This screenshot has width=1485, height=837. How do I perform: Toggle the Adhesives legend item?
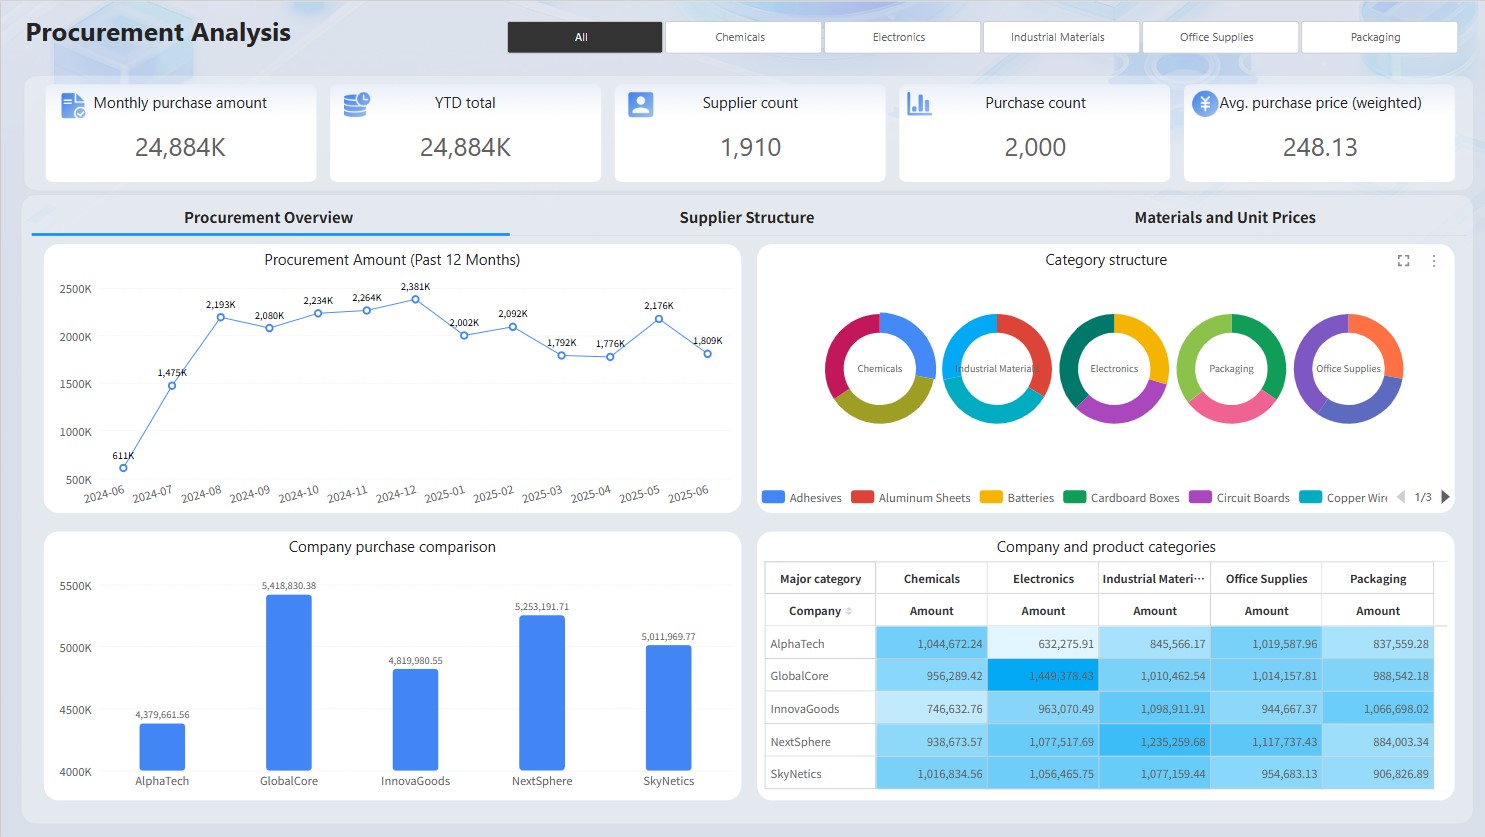click(x=802, y=497)
